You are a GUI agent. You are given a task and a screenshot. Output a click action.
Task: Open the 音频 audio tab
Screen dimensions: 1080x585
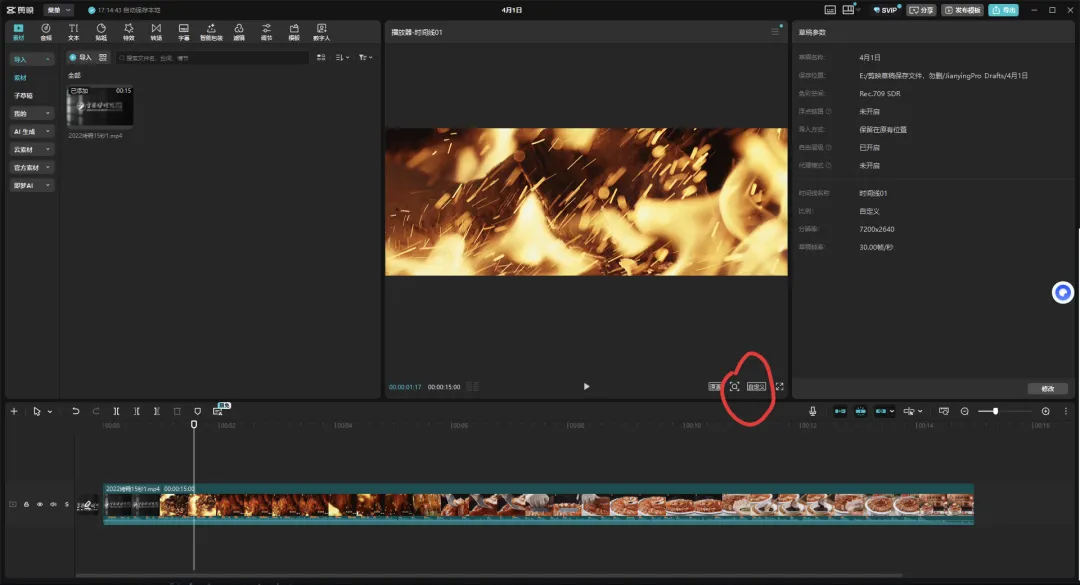(46, 32)
